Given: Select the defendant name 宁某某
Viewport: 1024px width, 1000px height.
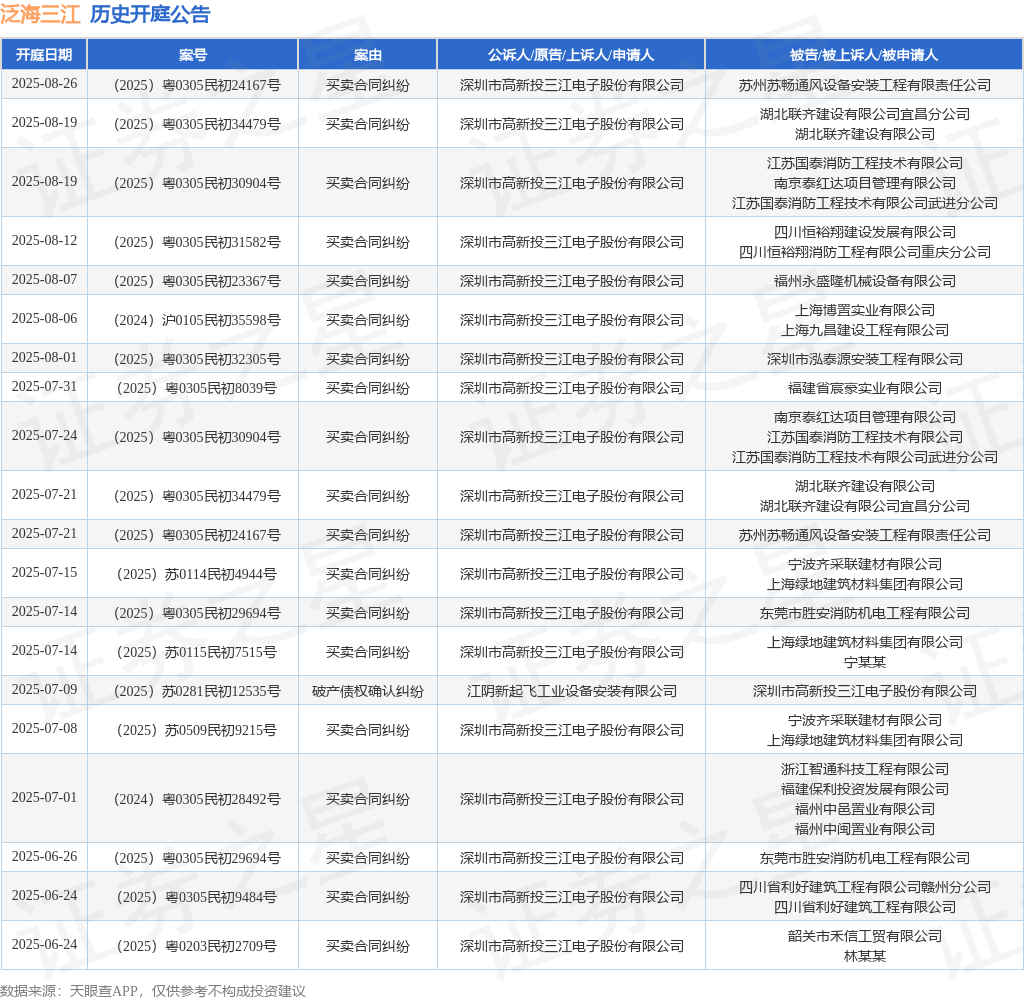Looking at the screenshot, I should [x=865, y=662].
